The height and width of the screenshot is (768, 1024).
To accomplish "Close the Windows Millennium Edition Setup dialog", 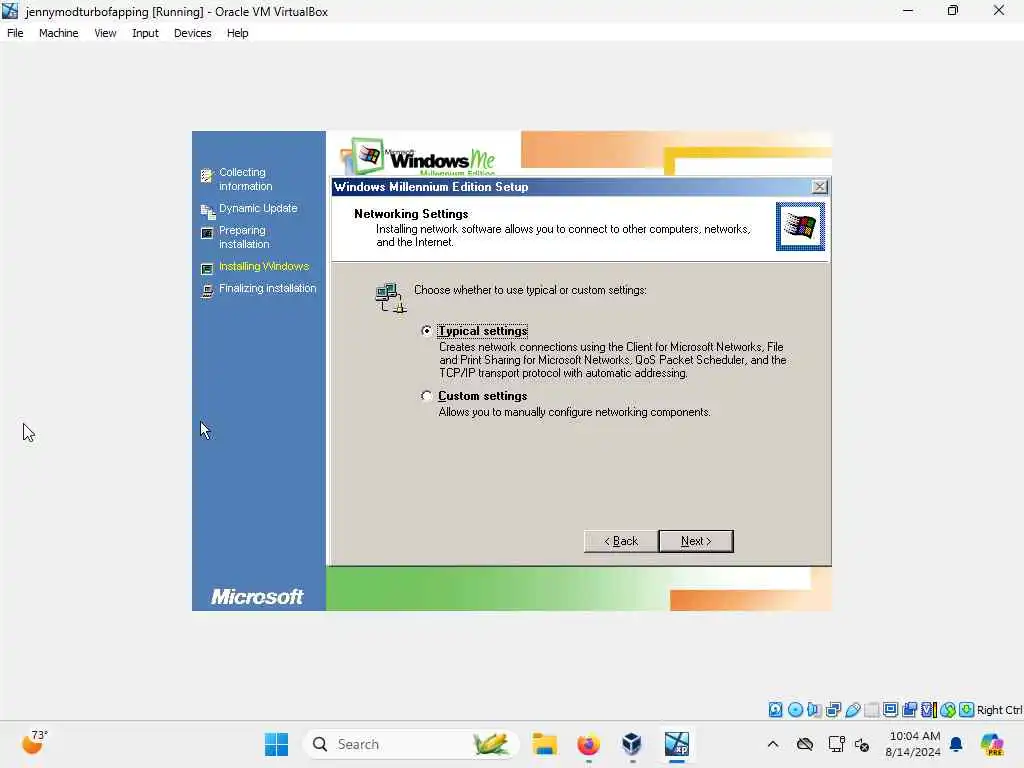I will [819, 187].
